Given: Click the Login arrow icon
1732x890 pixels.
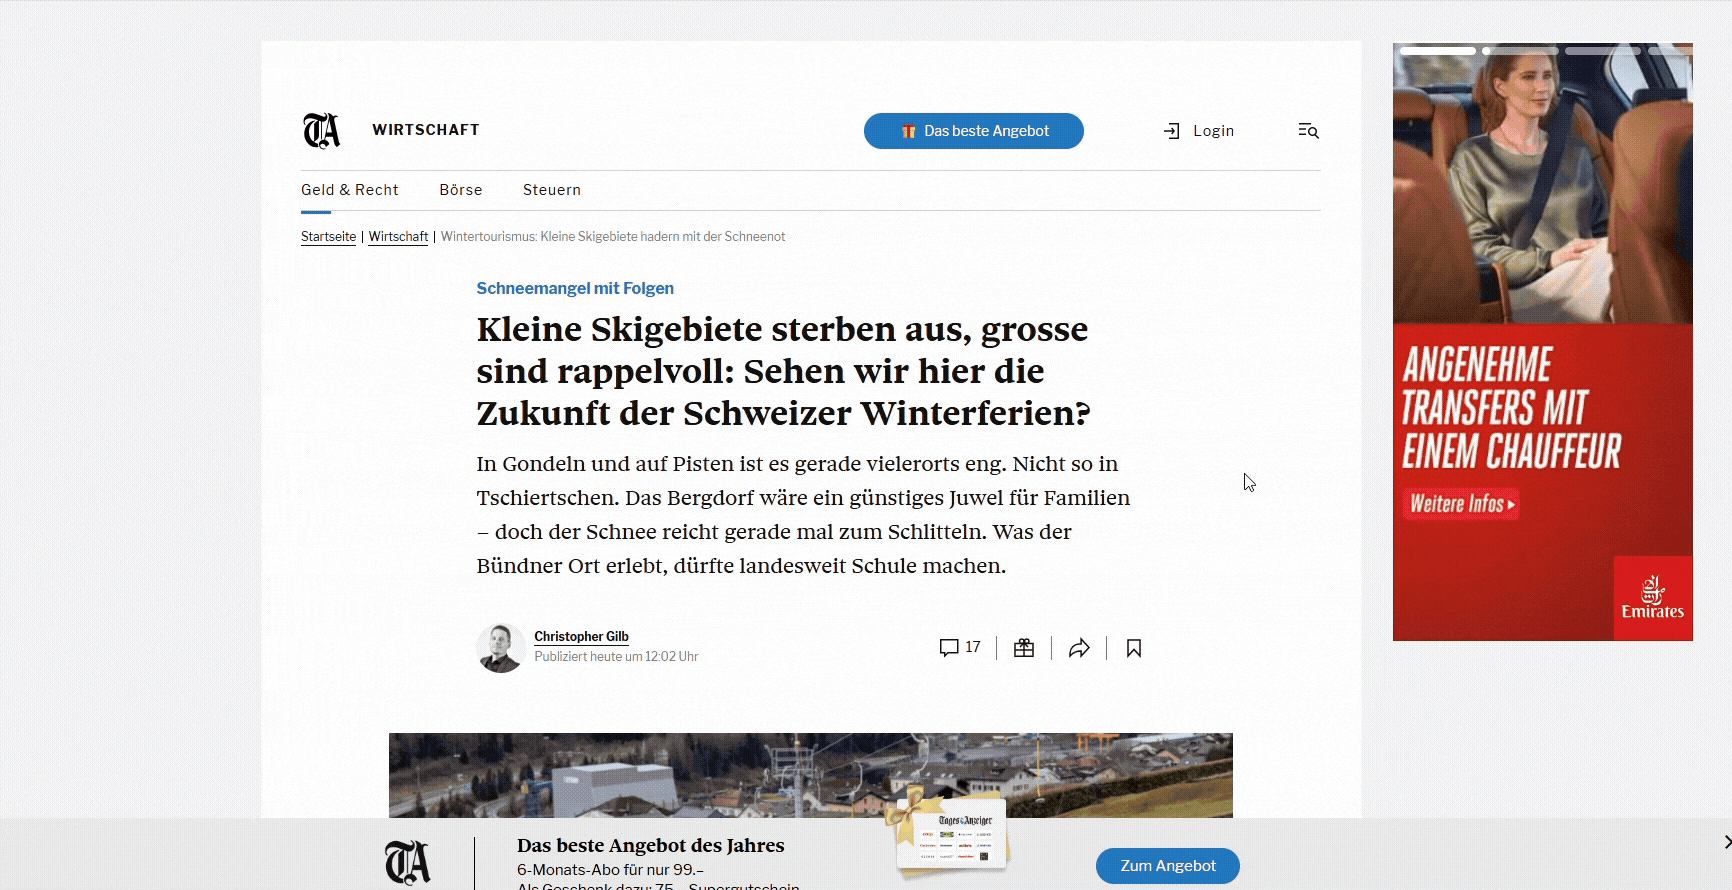Looking at the screenshot, I should click(1172, 131).
